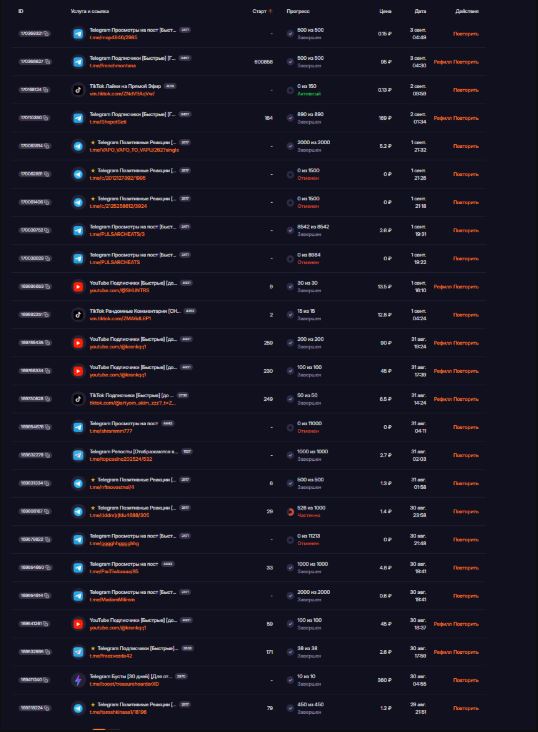Screen dimensions: 538x732
Task: Click TikTok icon of Лайки на Прямой Эфир order
Action: coord(78,90)
